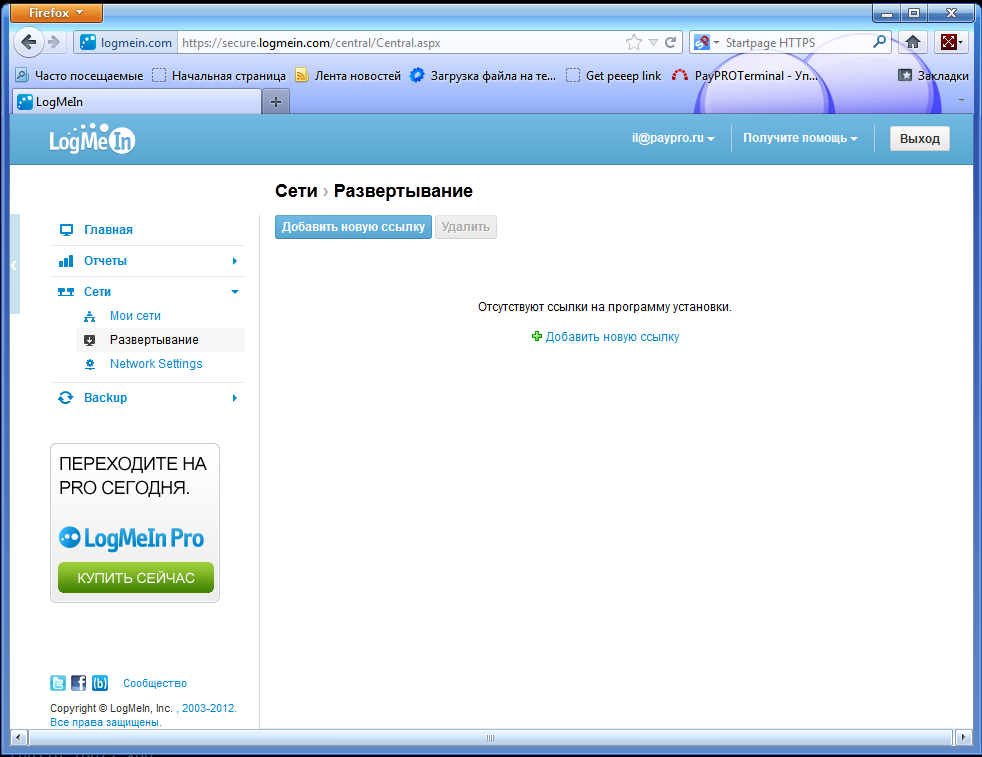982x757 pixels.
Task: Open the Получите помощь dropdown menu
Action: [800, 139]
